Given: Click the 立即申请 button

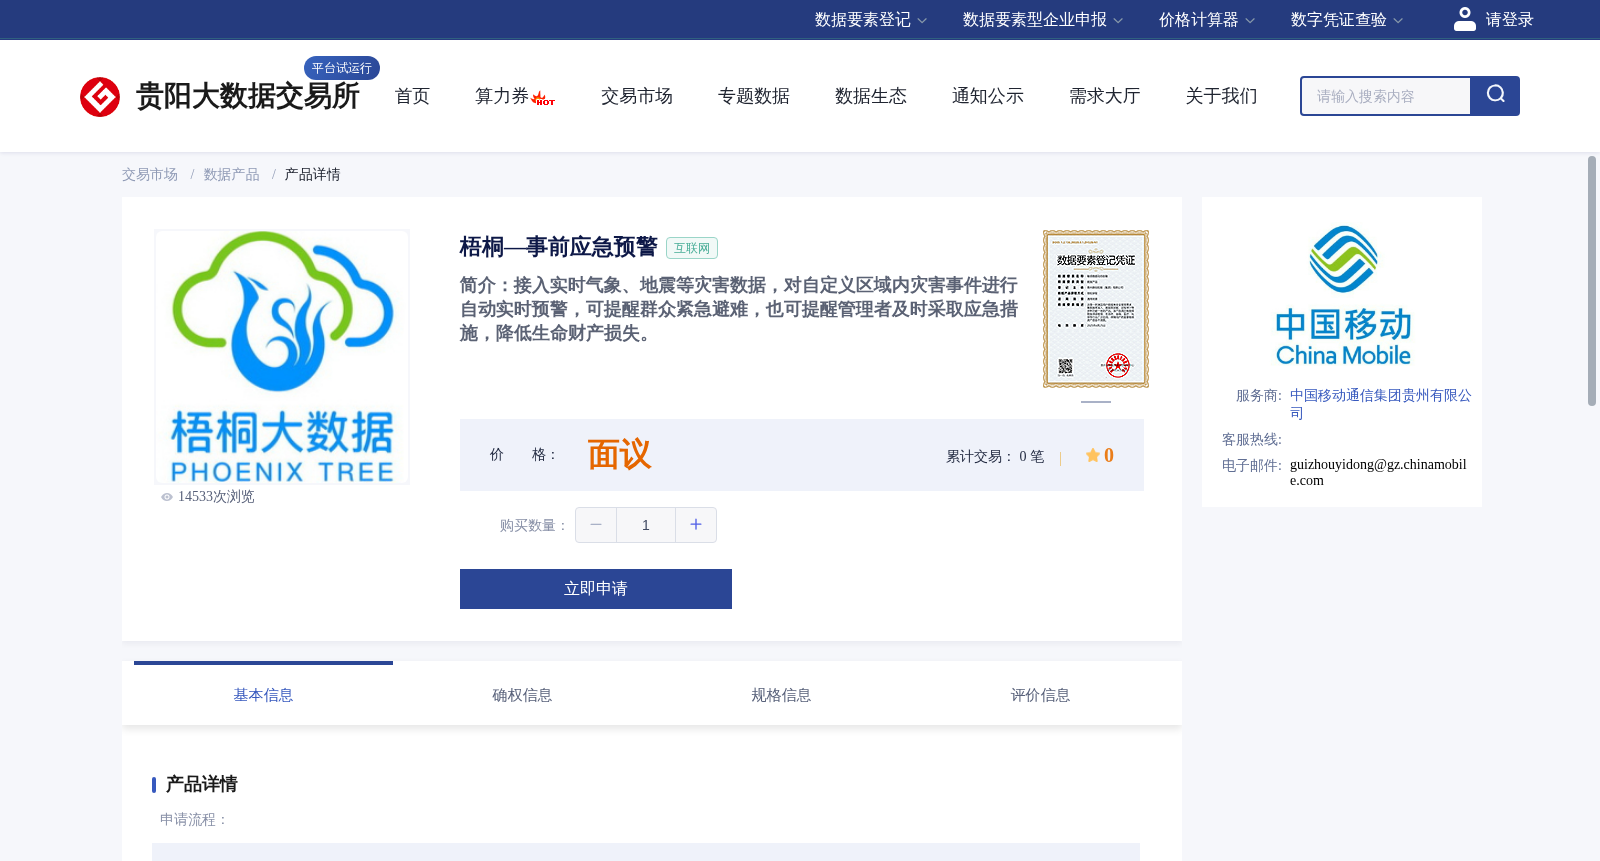Looking at the screenshot, I should 596,589.
